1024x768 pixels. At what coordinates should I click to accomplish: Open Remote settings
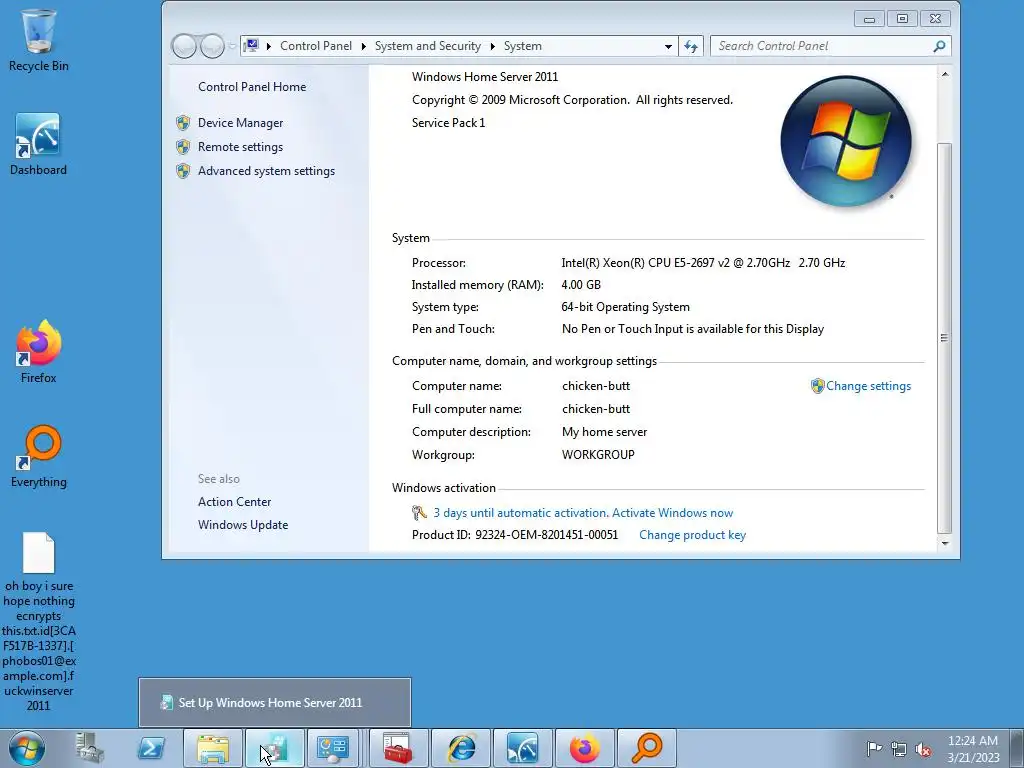pyautogui.click(x=240, y=147)
